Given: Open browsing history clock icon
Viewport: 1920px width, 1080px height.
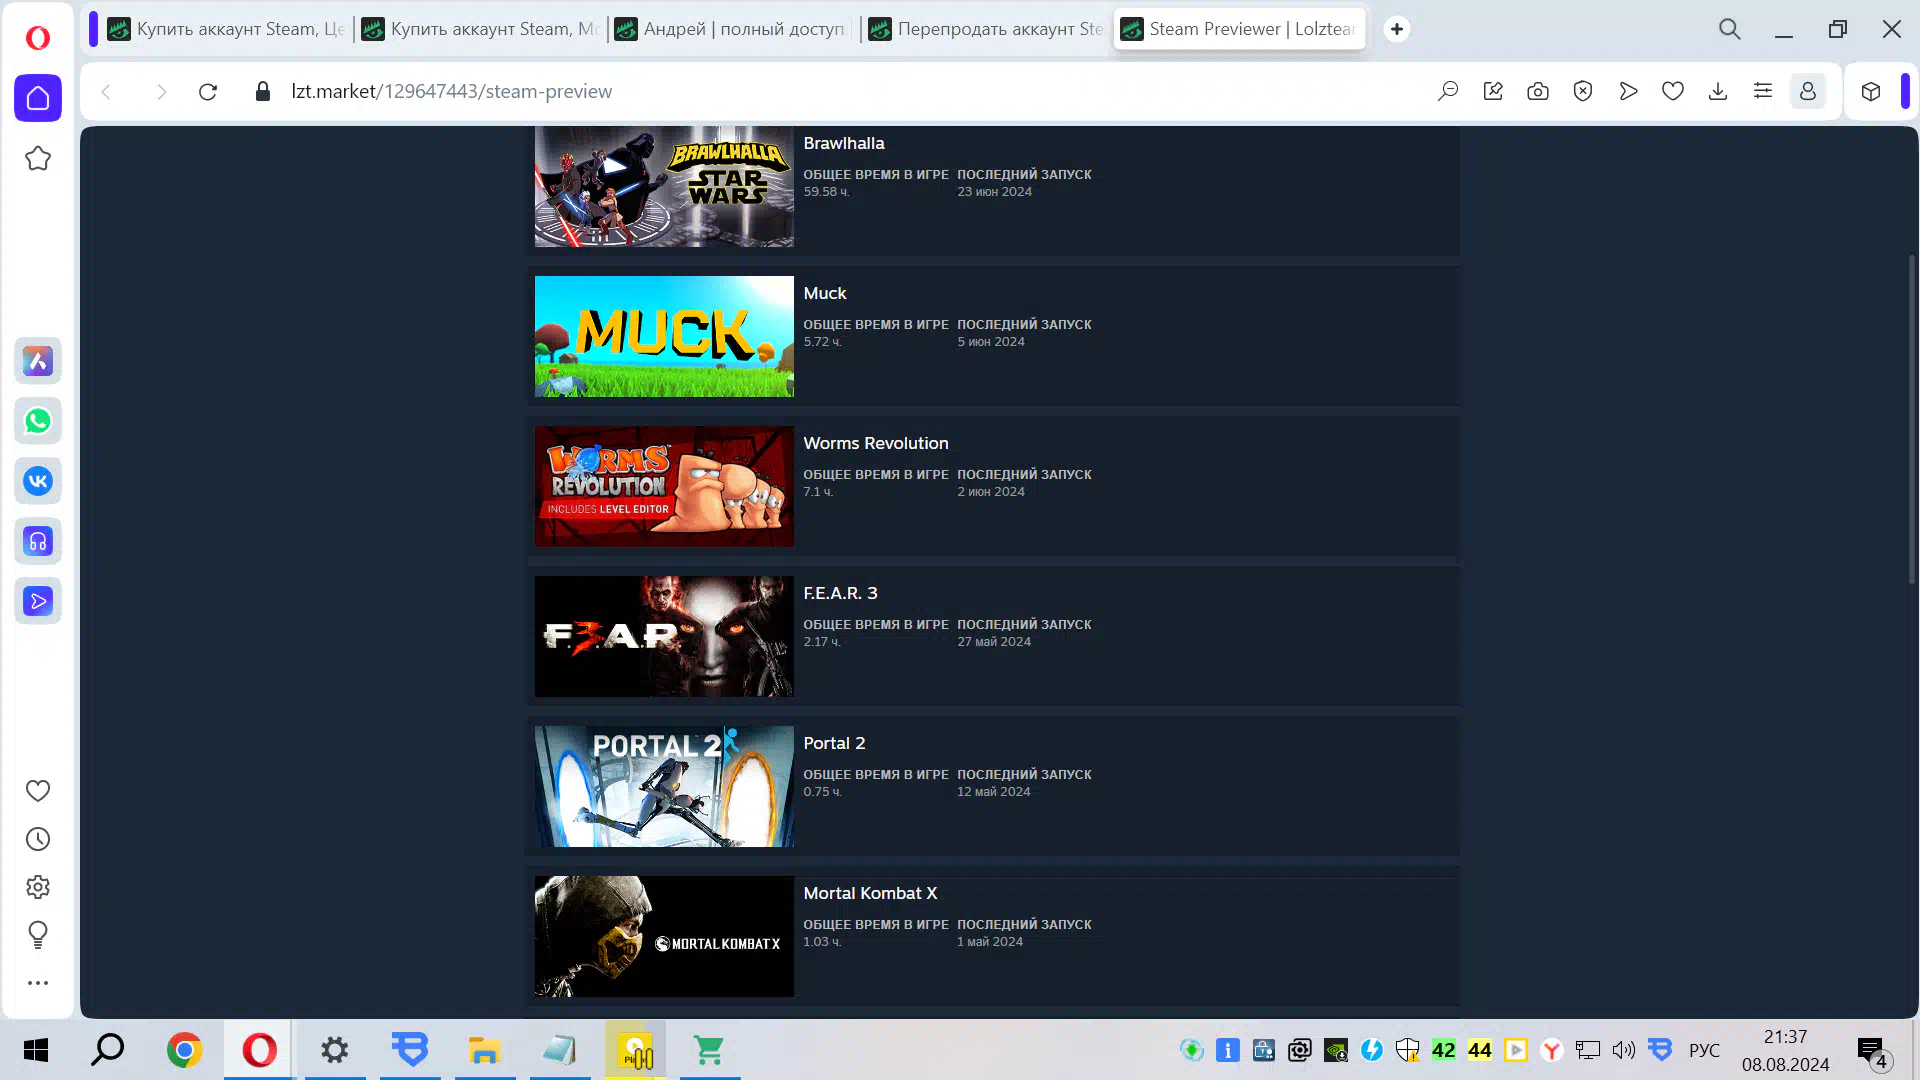Looking at the screenshot, I should click(38, 839).
